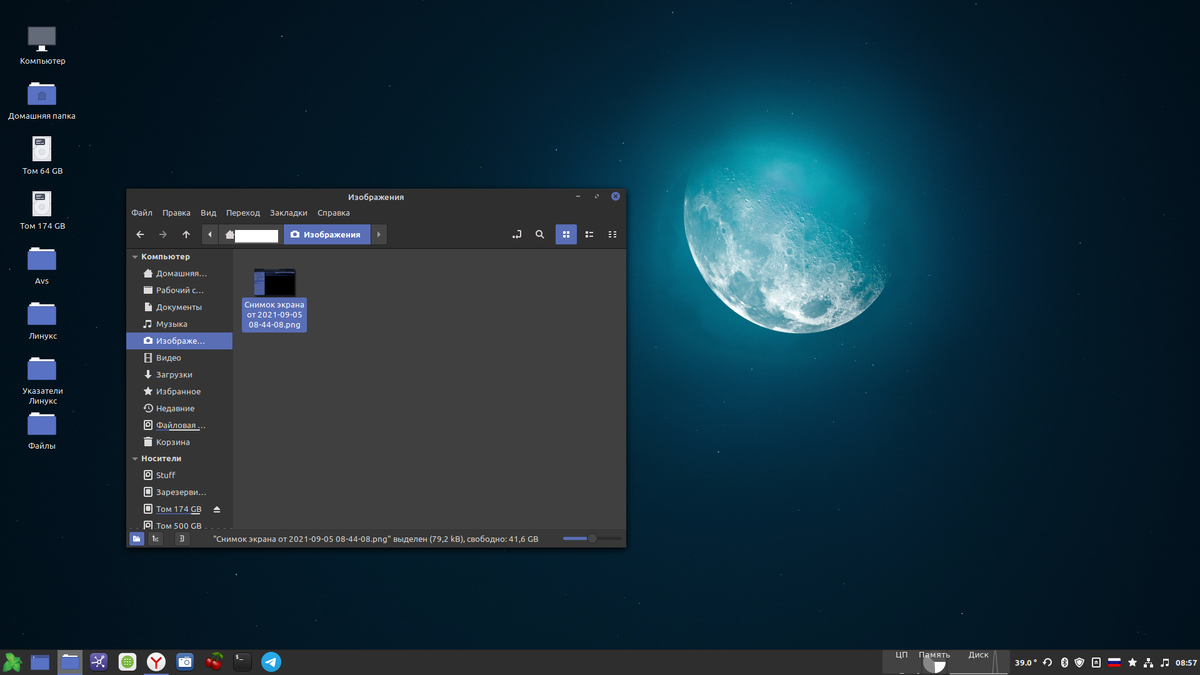1200x675 pixels.
Task: Open Избранное in sidebar
Action: [180, 392]
